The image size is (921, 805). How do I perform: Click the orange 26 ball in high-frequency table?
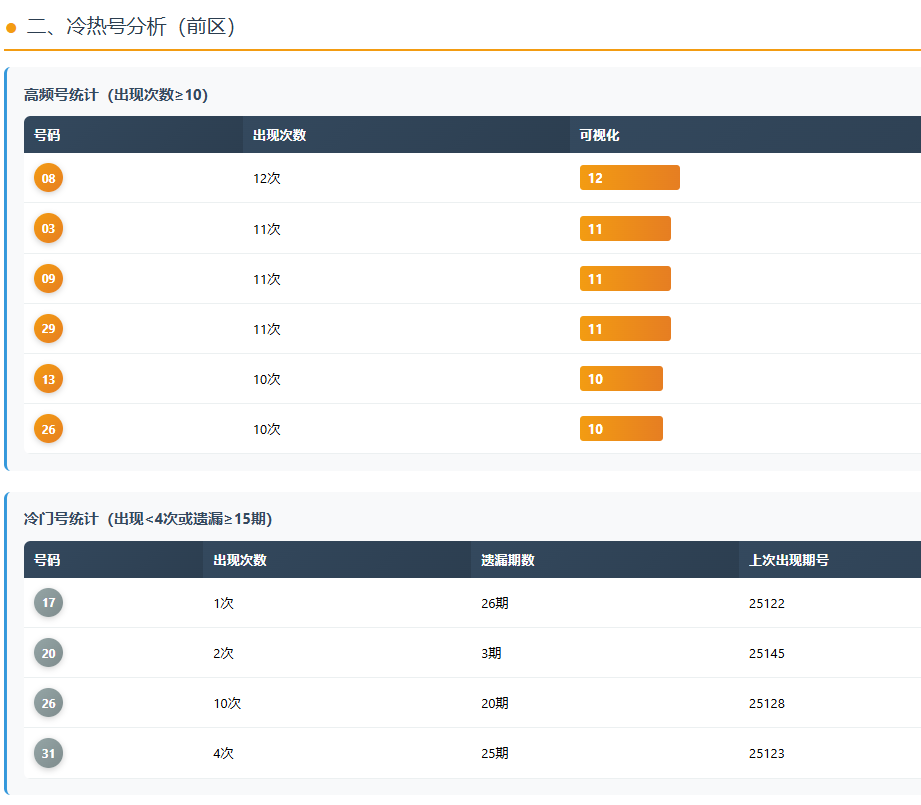point(48,428)
